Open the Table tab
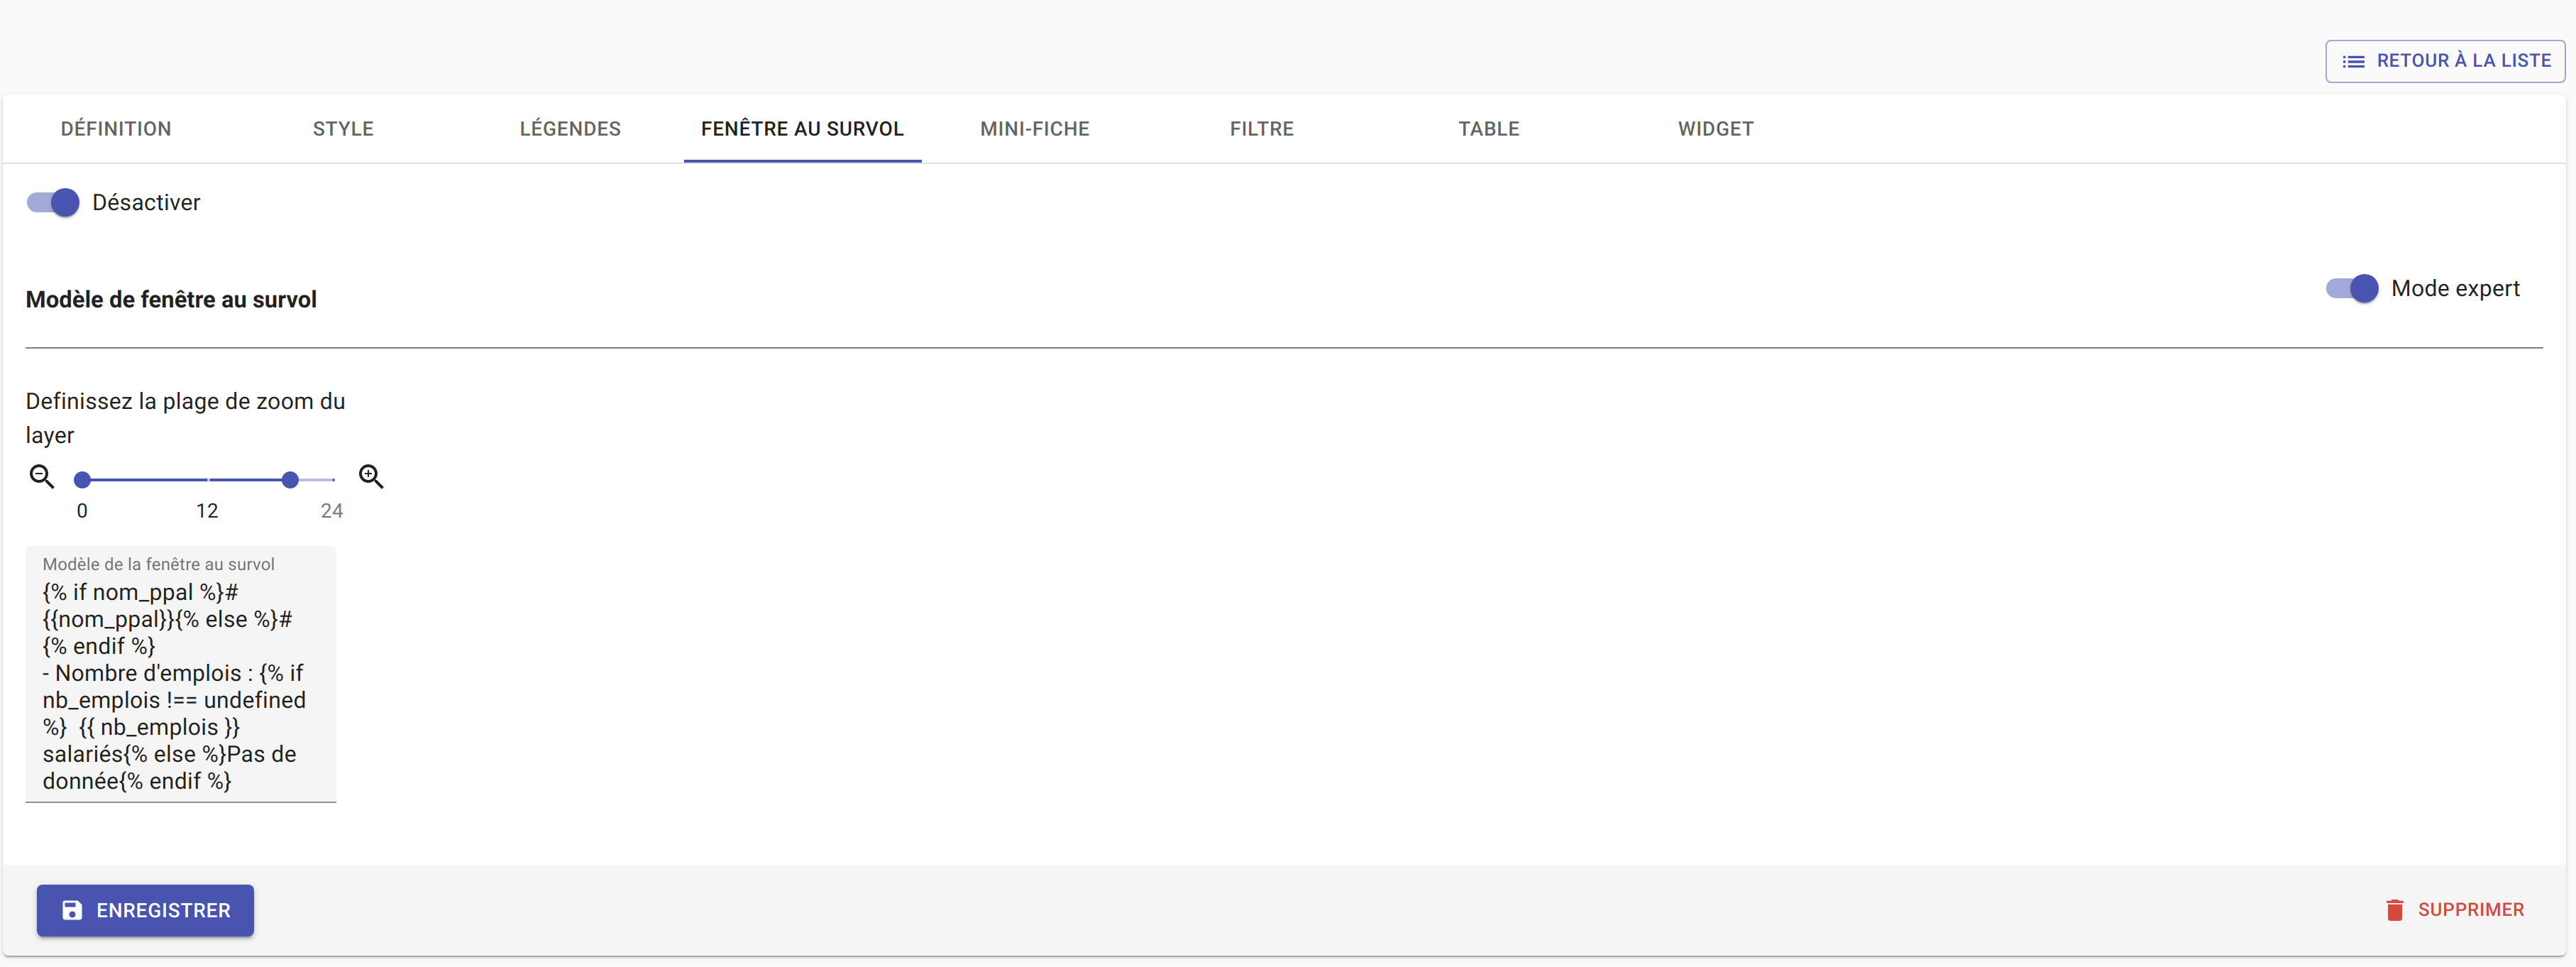Image resolution: width=2576 pixels, height=967 pixels. [1489, 129]
